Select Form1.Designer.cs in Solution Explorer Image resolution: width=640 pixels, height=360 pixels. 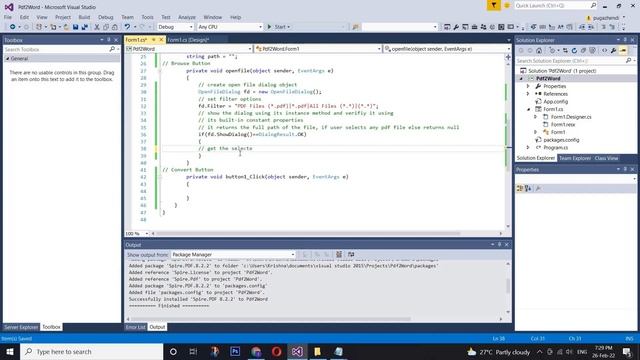tap(571, 117)
